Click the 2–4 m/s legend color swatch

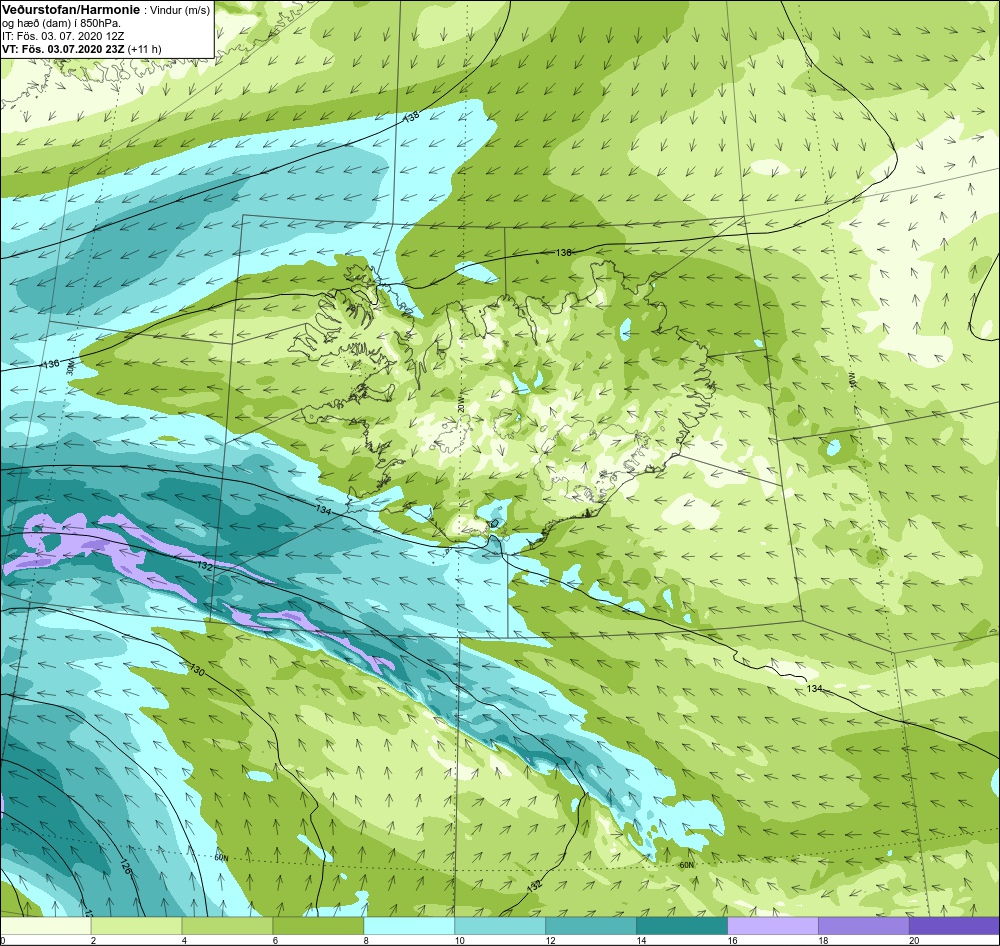(136, 926)
